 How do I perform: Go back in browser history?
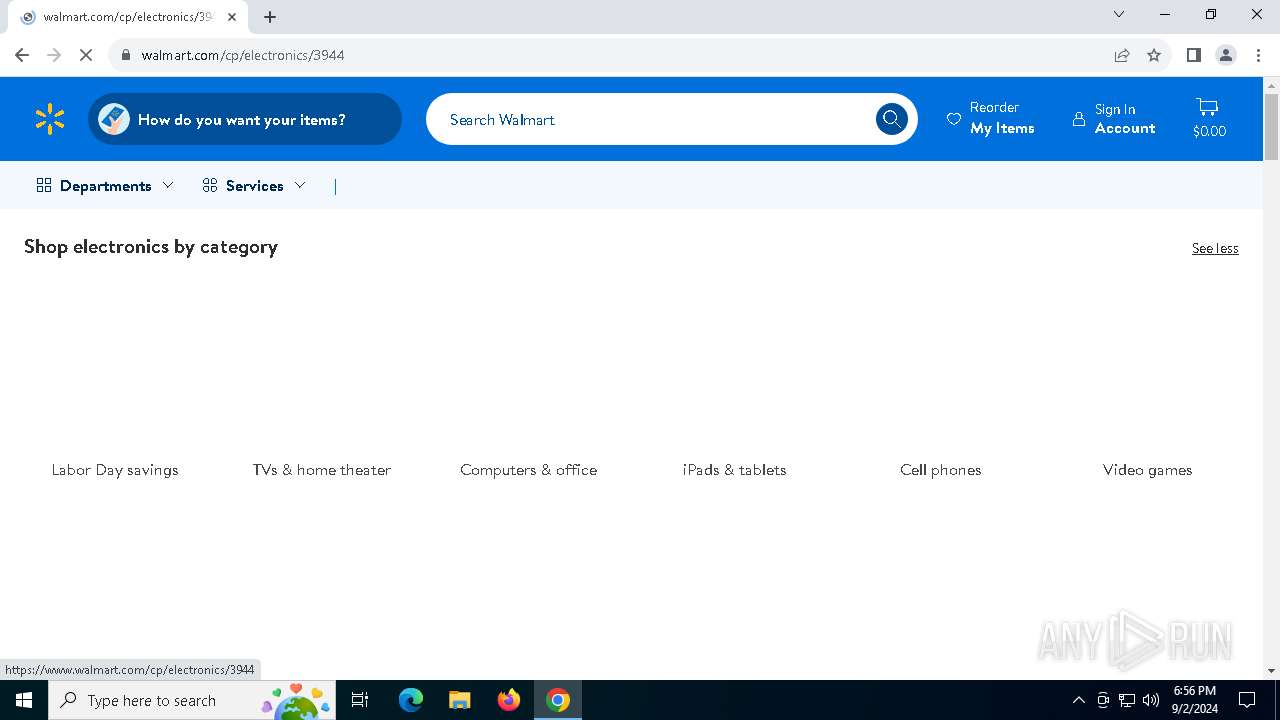coord(22,55)
